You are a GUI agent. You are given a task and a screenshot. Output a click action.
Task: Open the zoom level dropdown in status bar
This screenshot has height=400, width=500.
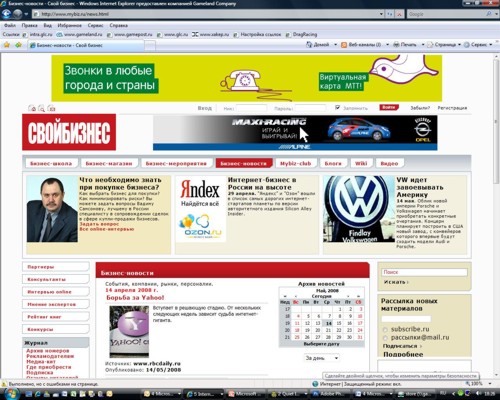click(x=490, y=384)
